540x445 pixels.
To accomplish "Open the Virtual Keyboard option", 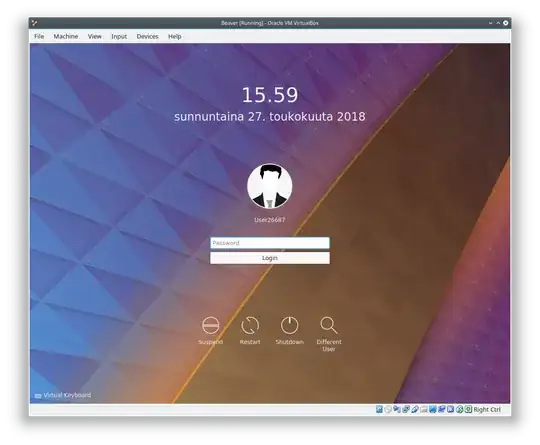I will pos(63,395).
